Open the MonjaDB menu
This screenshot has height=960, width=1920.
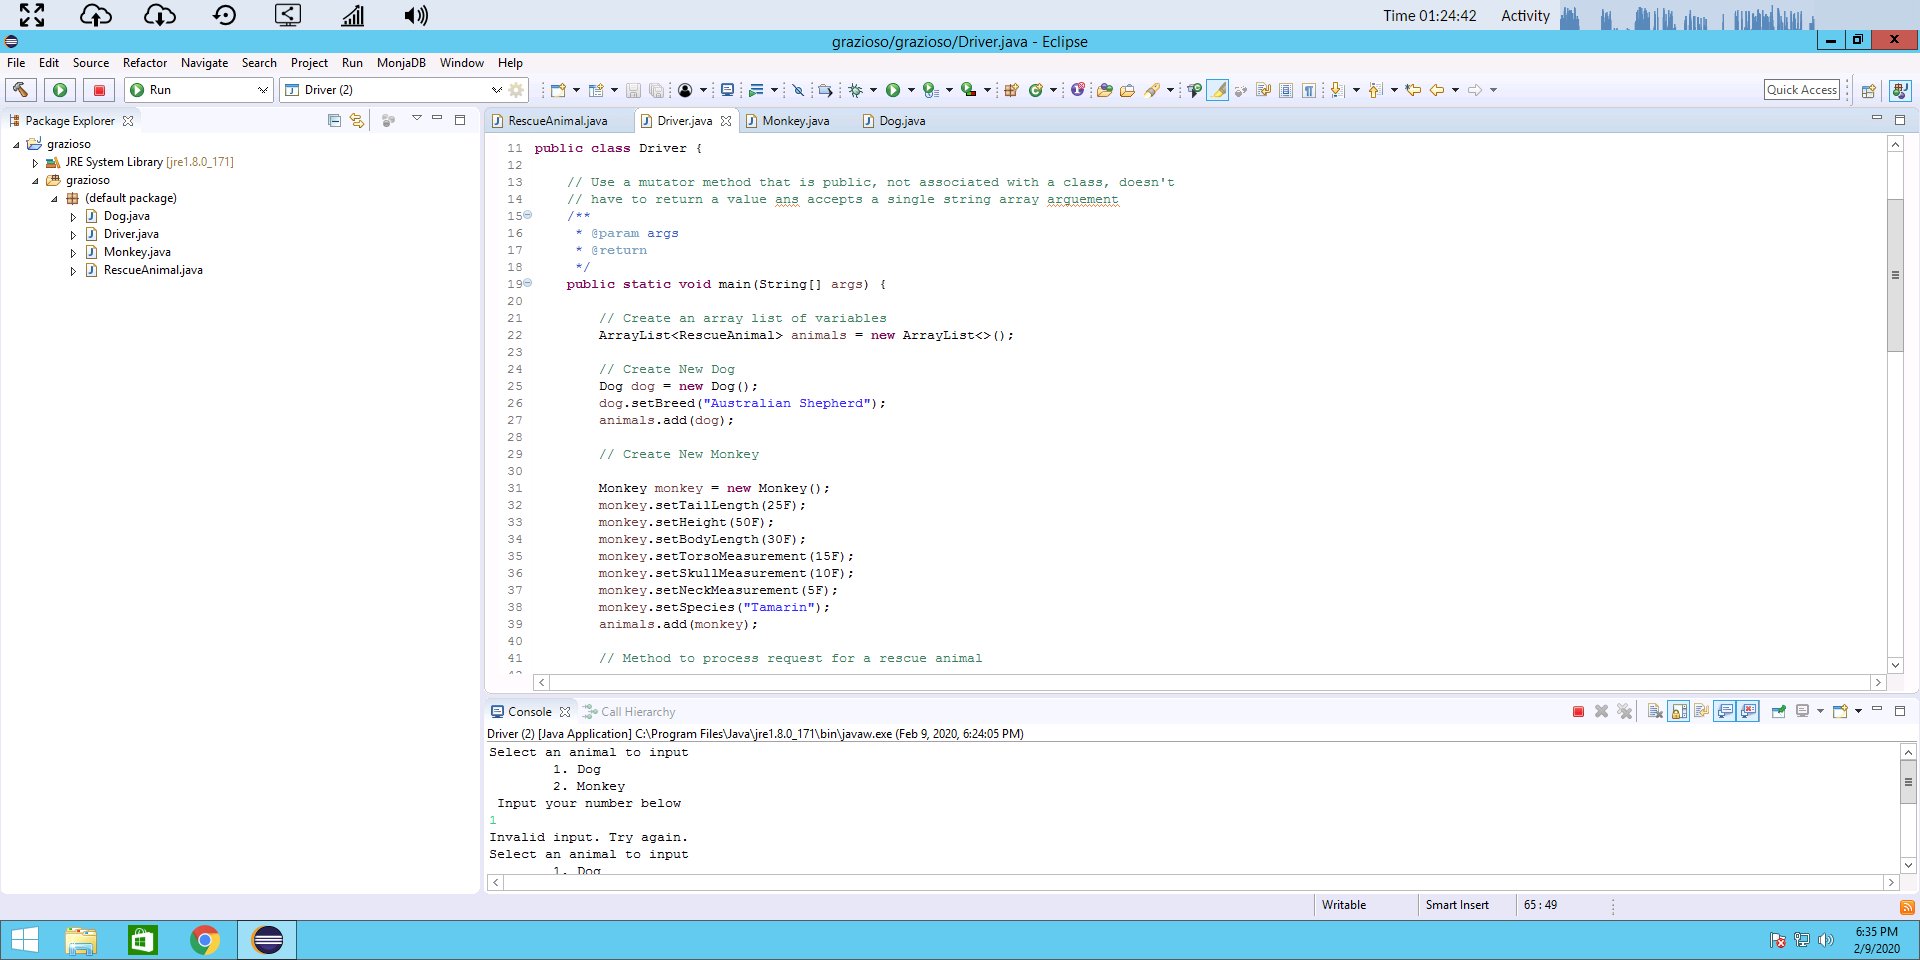pyautogui.click(x=401, y=63)
